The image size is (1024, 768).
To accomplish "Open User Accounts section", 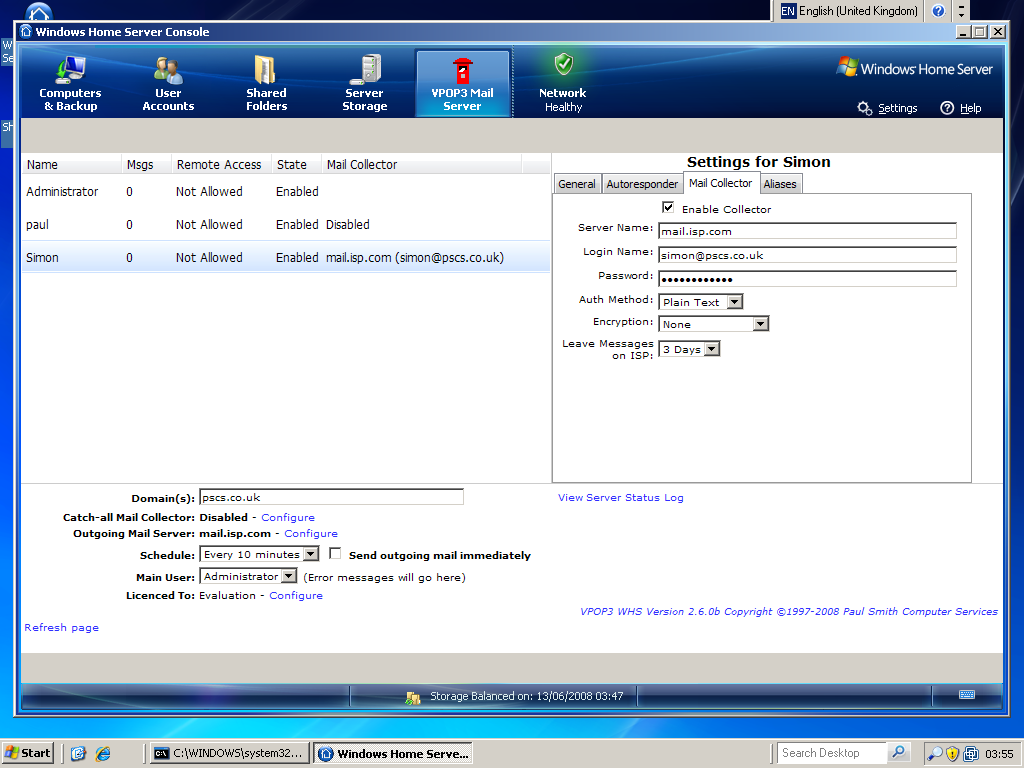I will [x=168, y=82].
